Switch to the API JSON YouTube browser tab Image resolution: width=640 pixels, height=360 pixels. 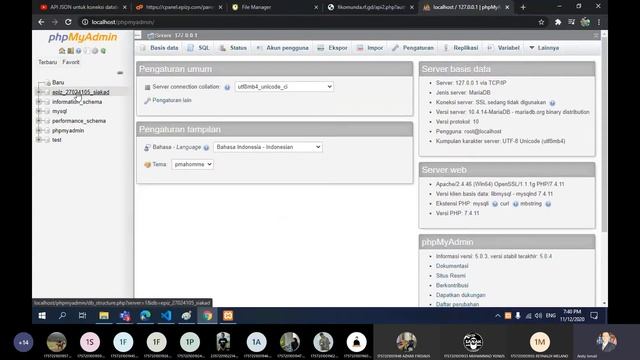[83, 7]
